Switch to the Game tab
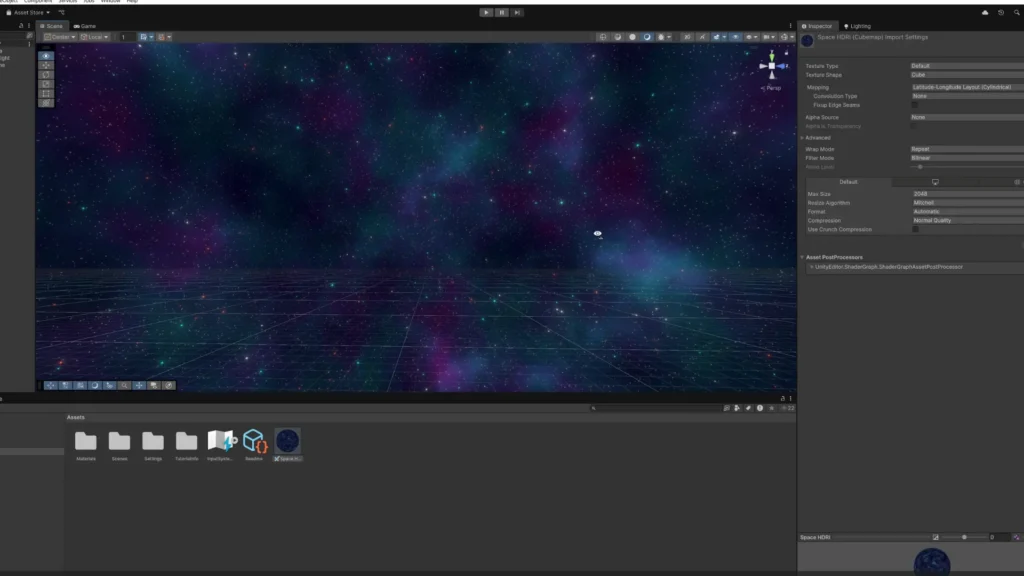This screenshot has width=1024, height=576. (x=85, y=26)
